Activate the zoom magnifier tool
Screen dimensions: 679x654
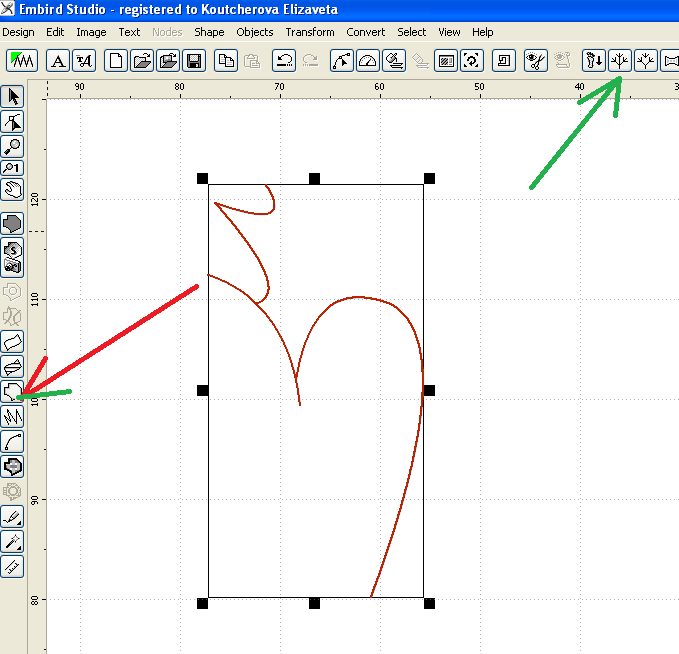point(13,146)
